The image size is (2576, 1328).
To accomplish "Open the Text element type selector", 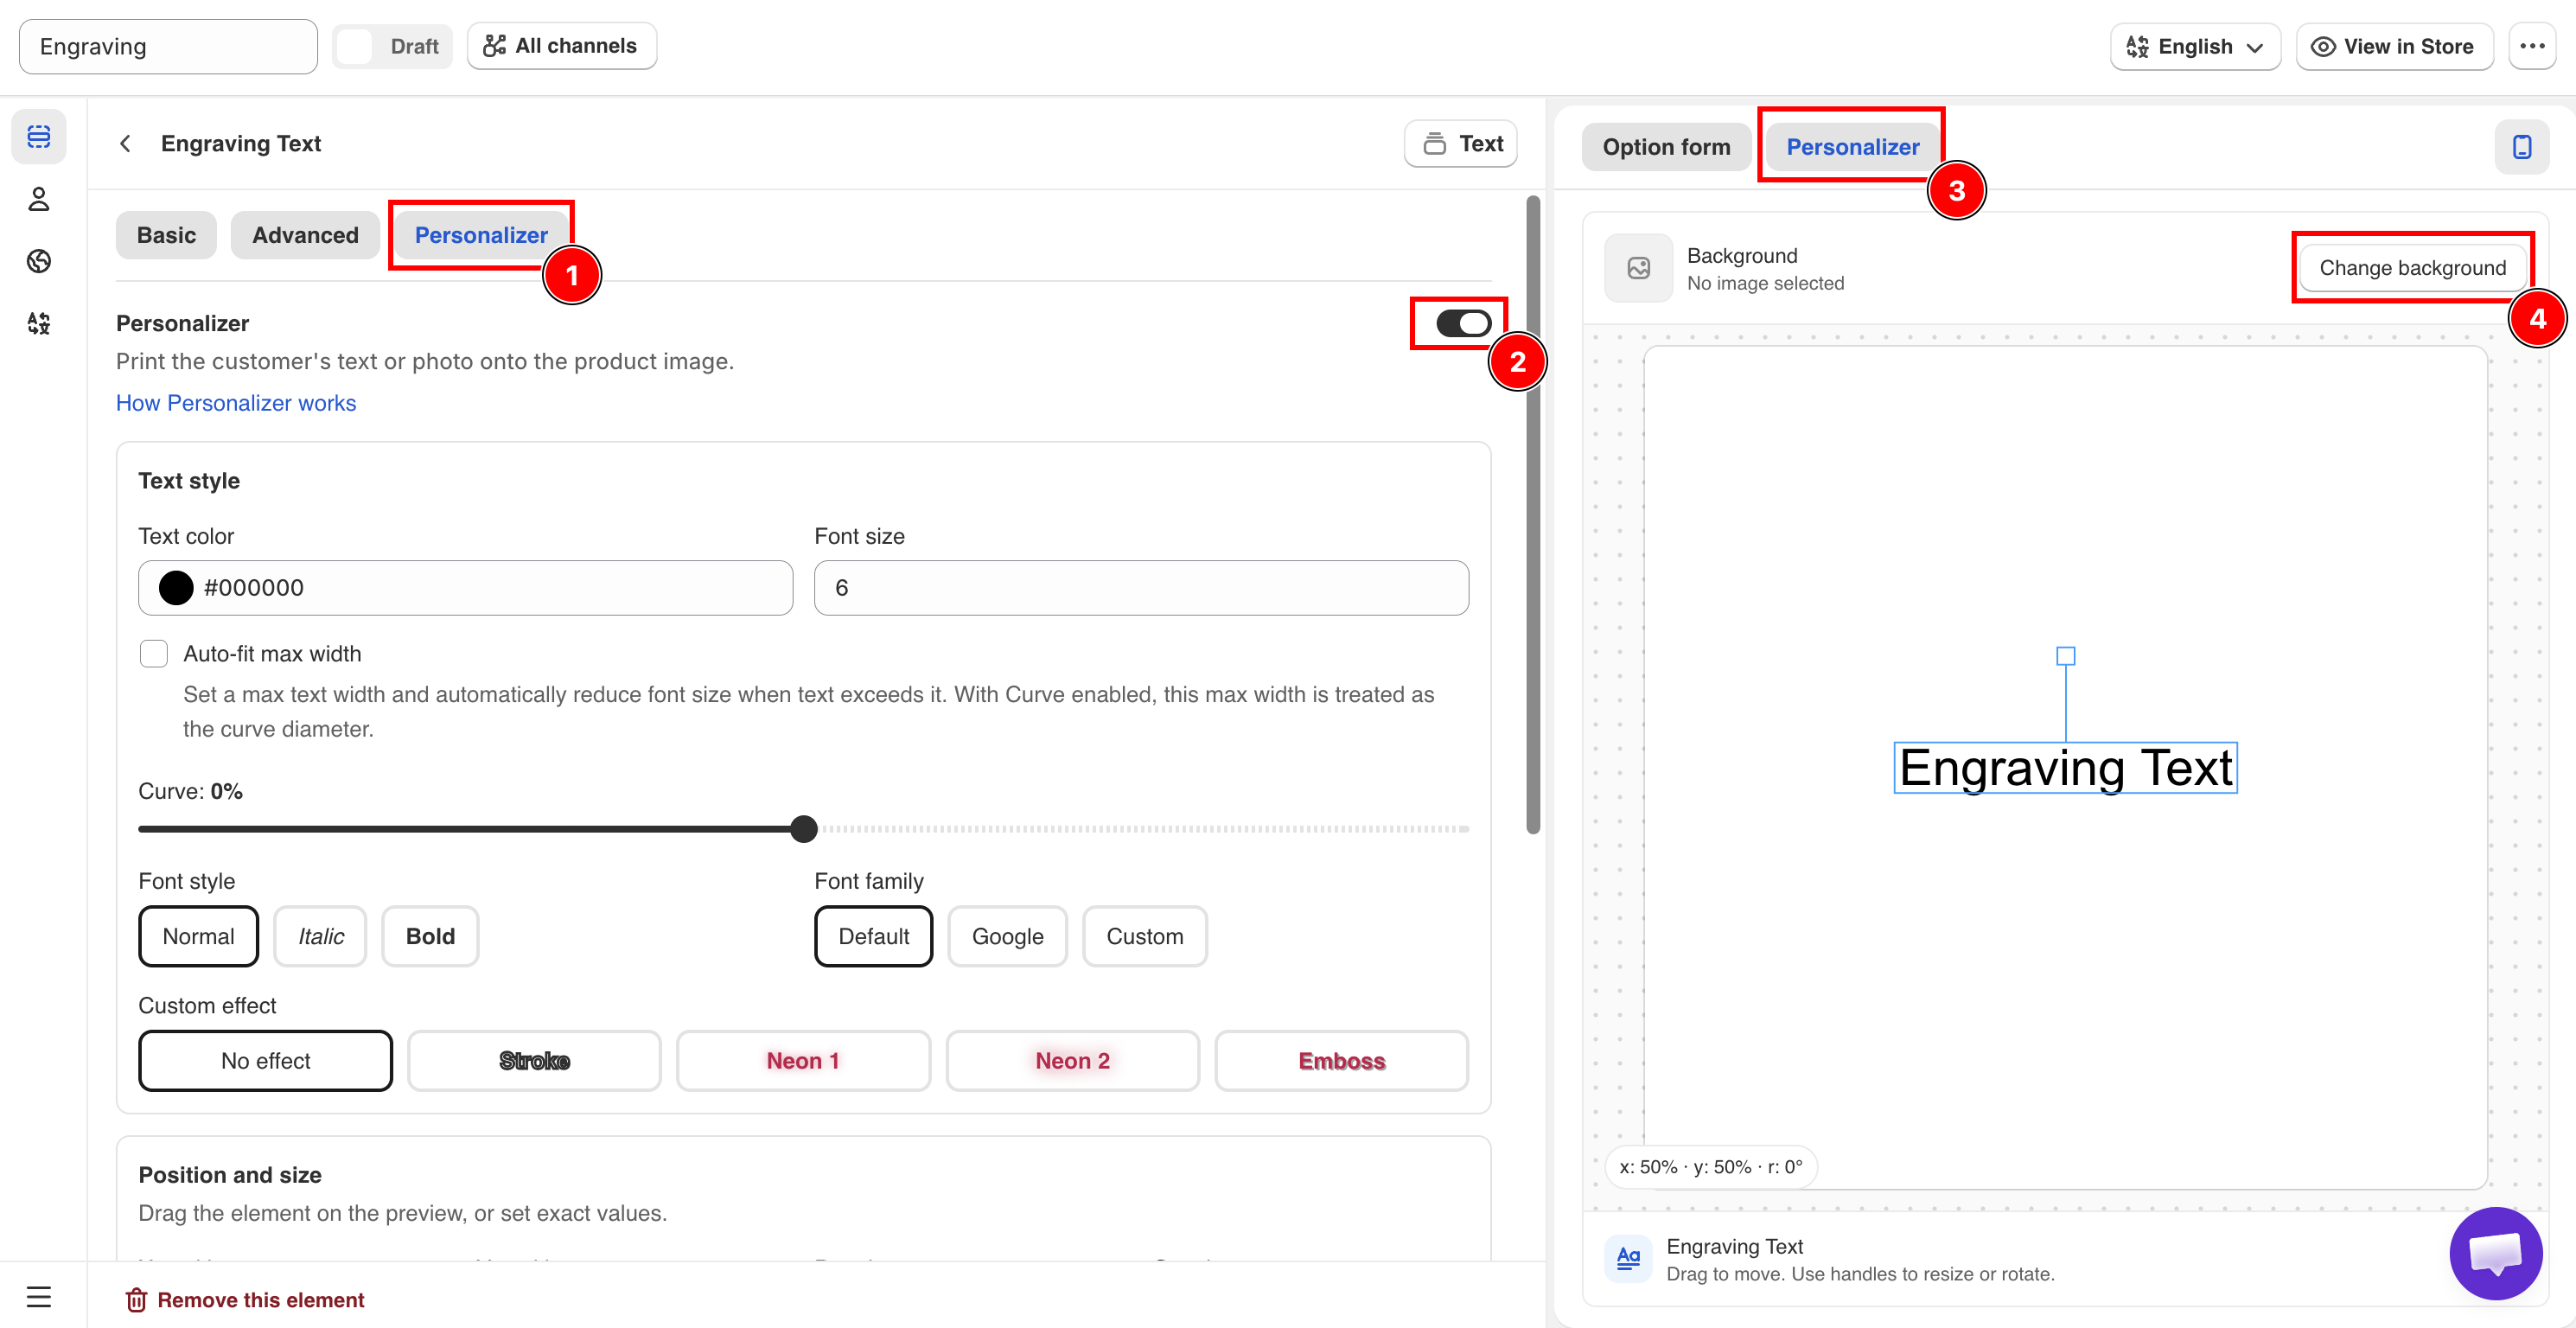I will [x=1460, y=144].
